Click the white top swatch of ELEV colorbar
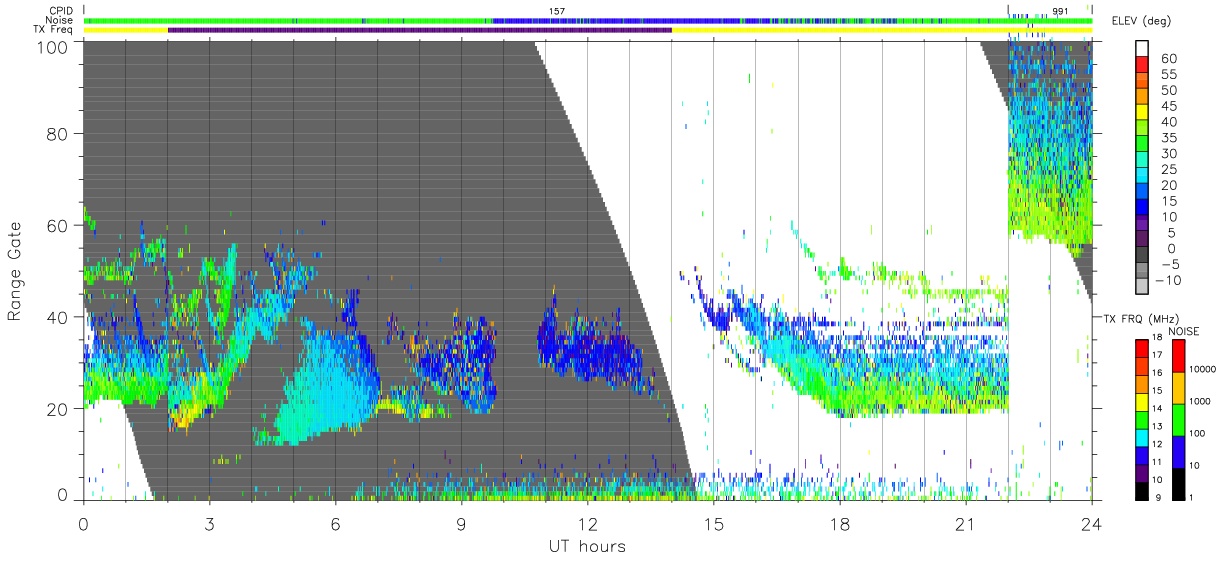This screenshot has height=567, width=1228. click(x=1142, y=48)
